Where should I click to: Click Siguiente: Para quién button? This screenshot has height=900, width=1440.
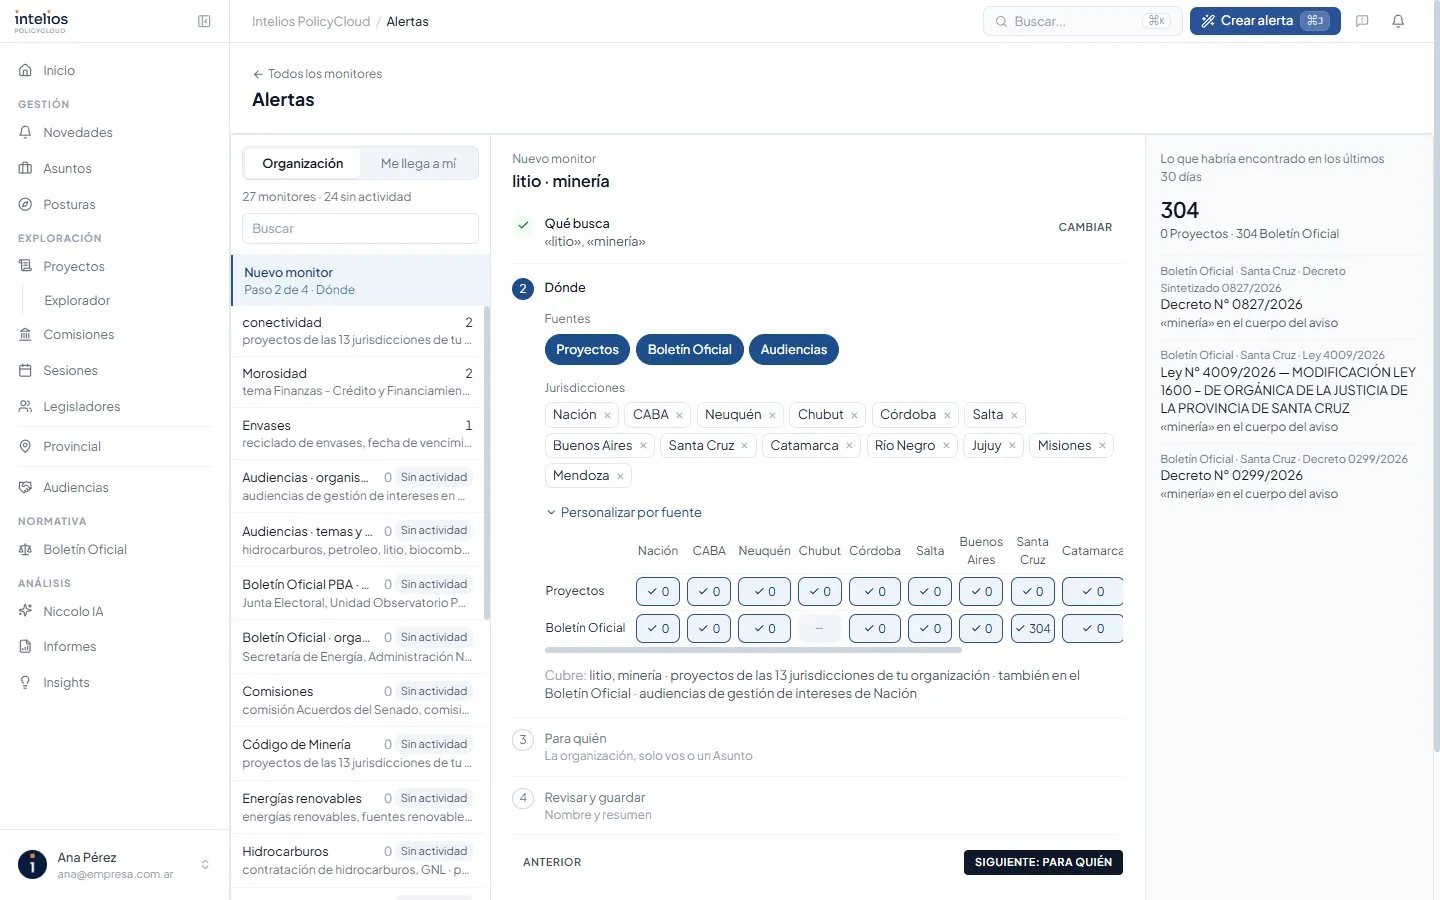pos(1043,862)
